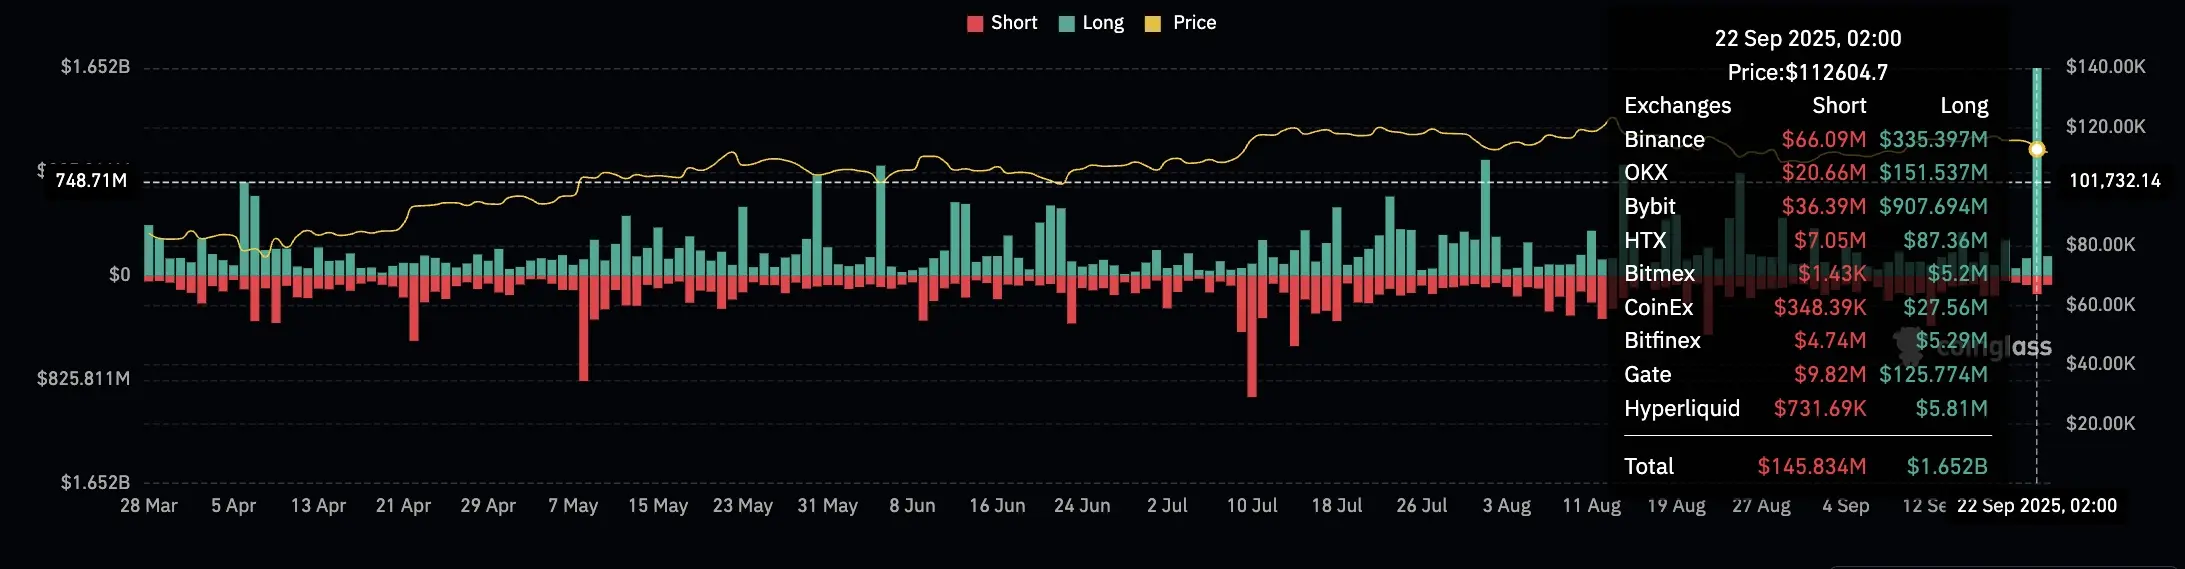Screen dimensions: 2185x569
Task: Select the 10 Jul date axis label
Action: click(1252, 506)
